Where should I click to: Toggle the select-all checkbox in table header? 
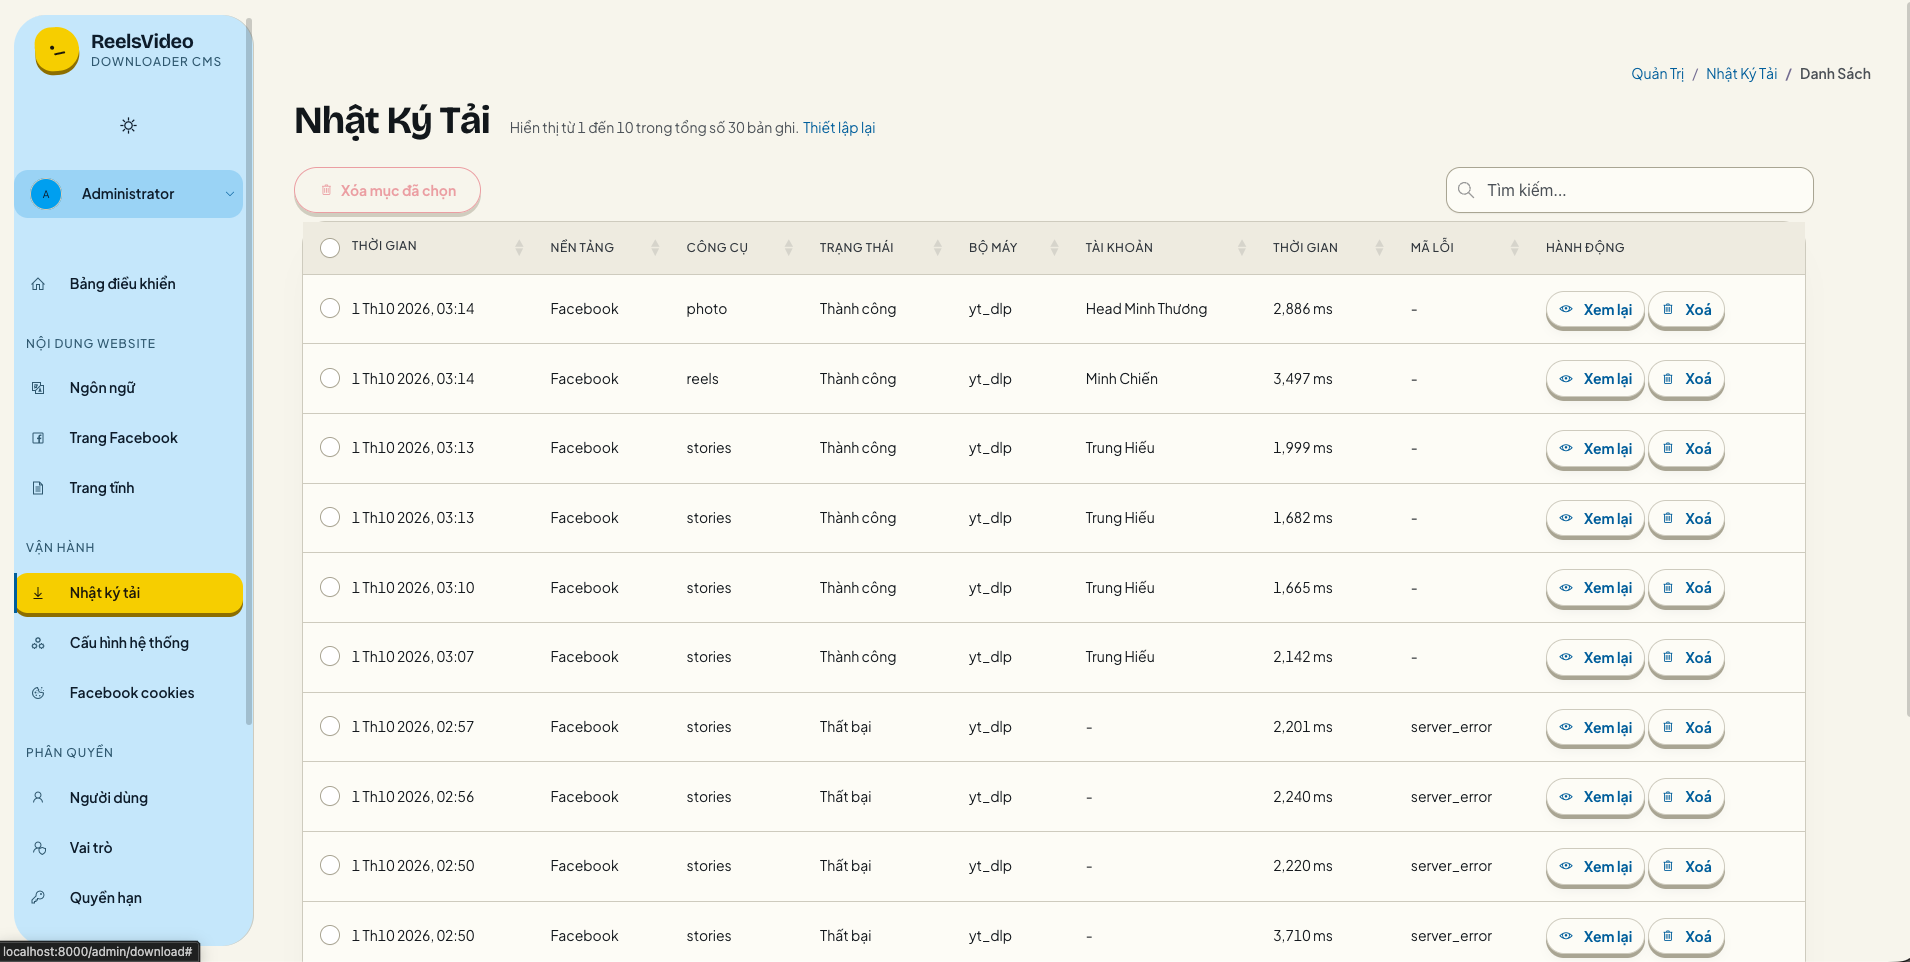330,248
